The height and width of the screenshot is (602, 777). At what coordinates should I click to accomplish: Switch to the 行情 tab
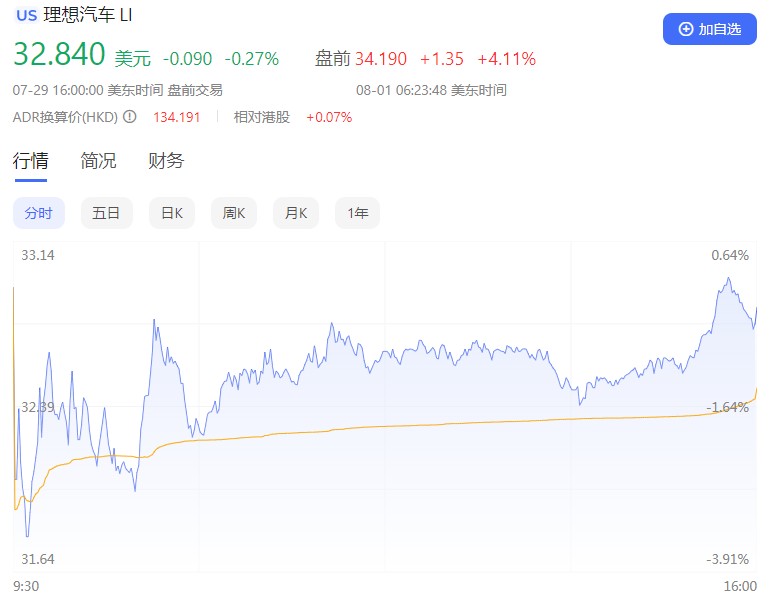[31, 161]
